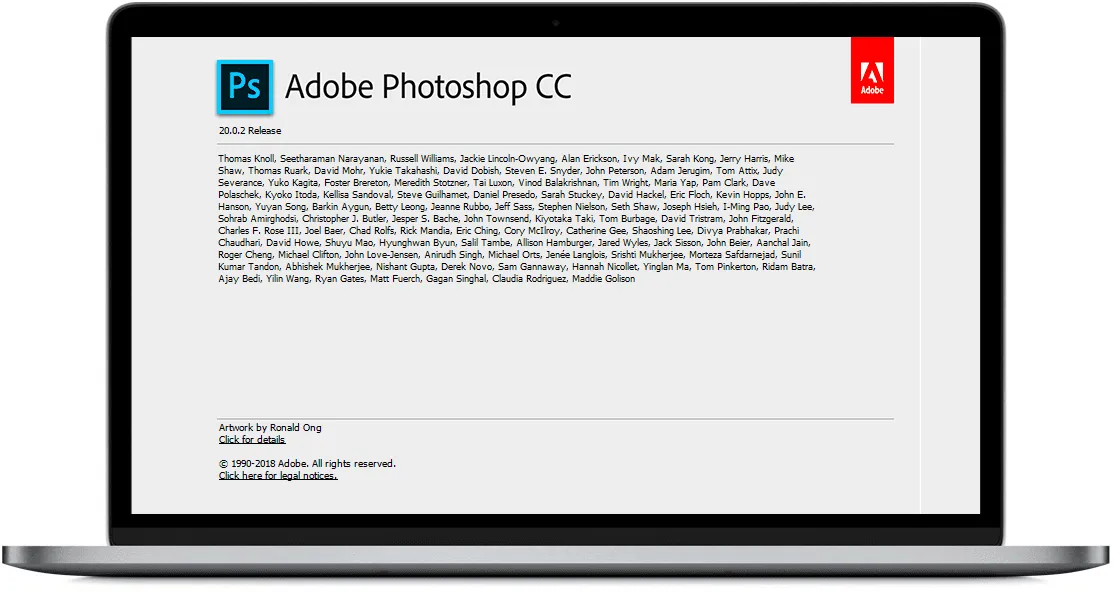The image size is (1114, 594).
Task: Click the blank area below the credits list
Action: [x=556, y=350]
